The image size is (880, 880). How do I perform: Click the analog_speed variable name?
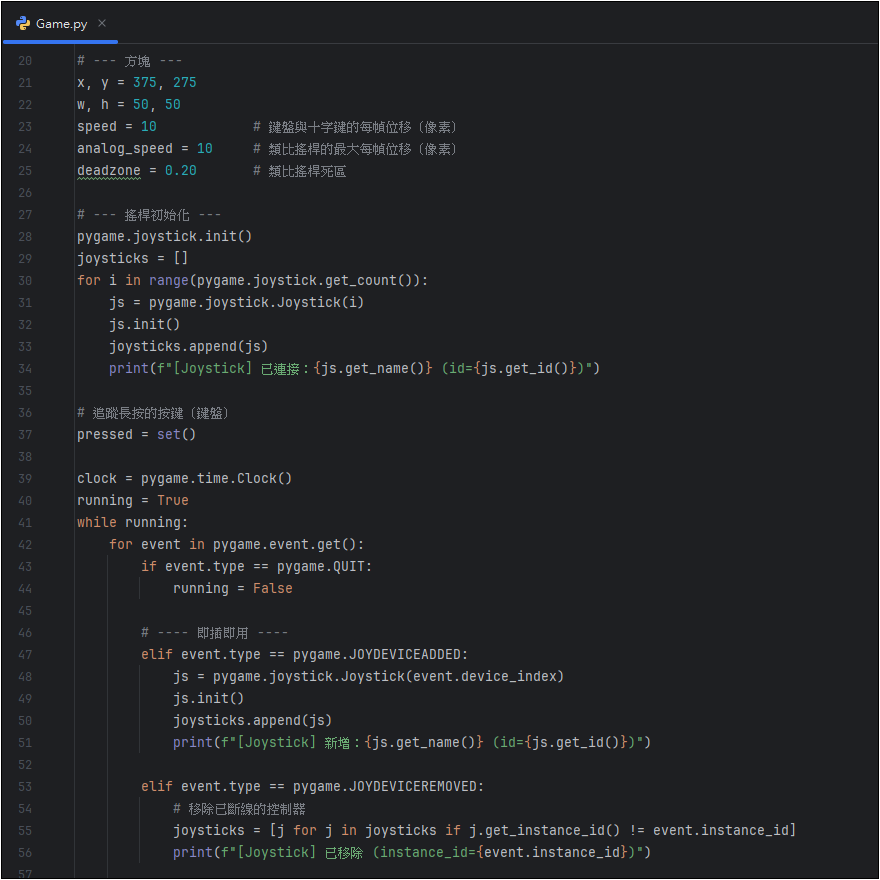coord(124,148)
